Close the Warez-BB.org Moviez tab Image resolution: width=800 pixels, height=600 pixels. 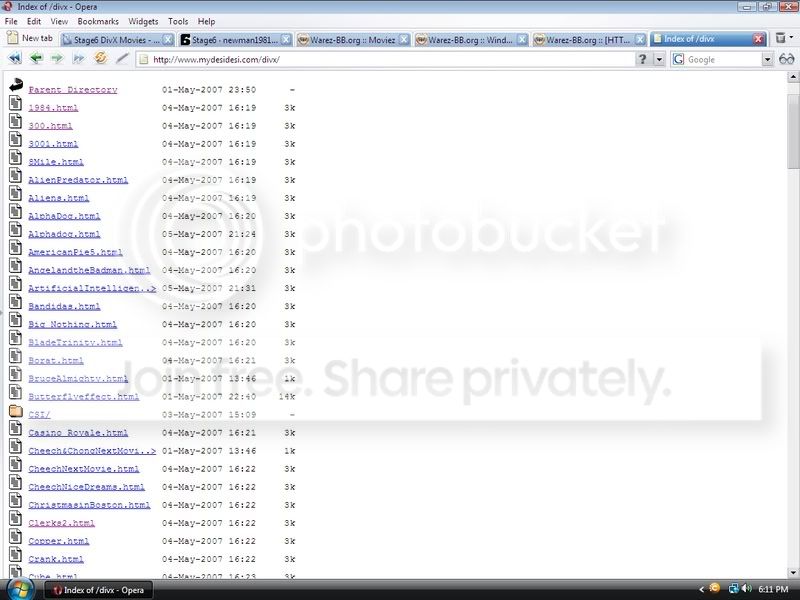click(404, 39)
